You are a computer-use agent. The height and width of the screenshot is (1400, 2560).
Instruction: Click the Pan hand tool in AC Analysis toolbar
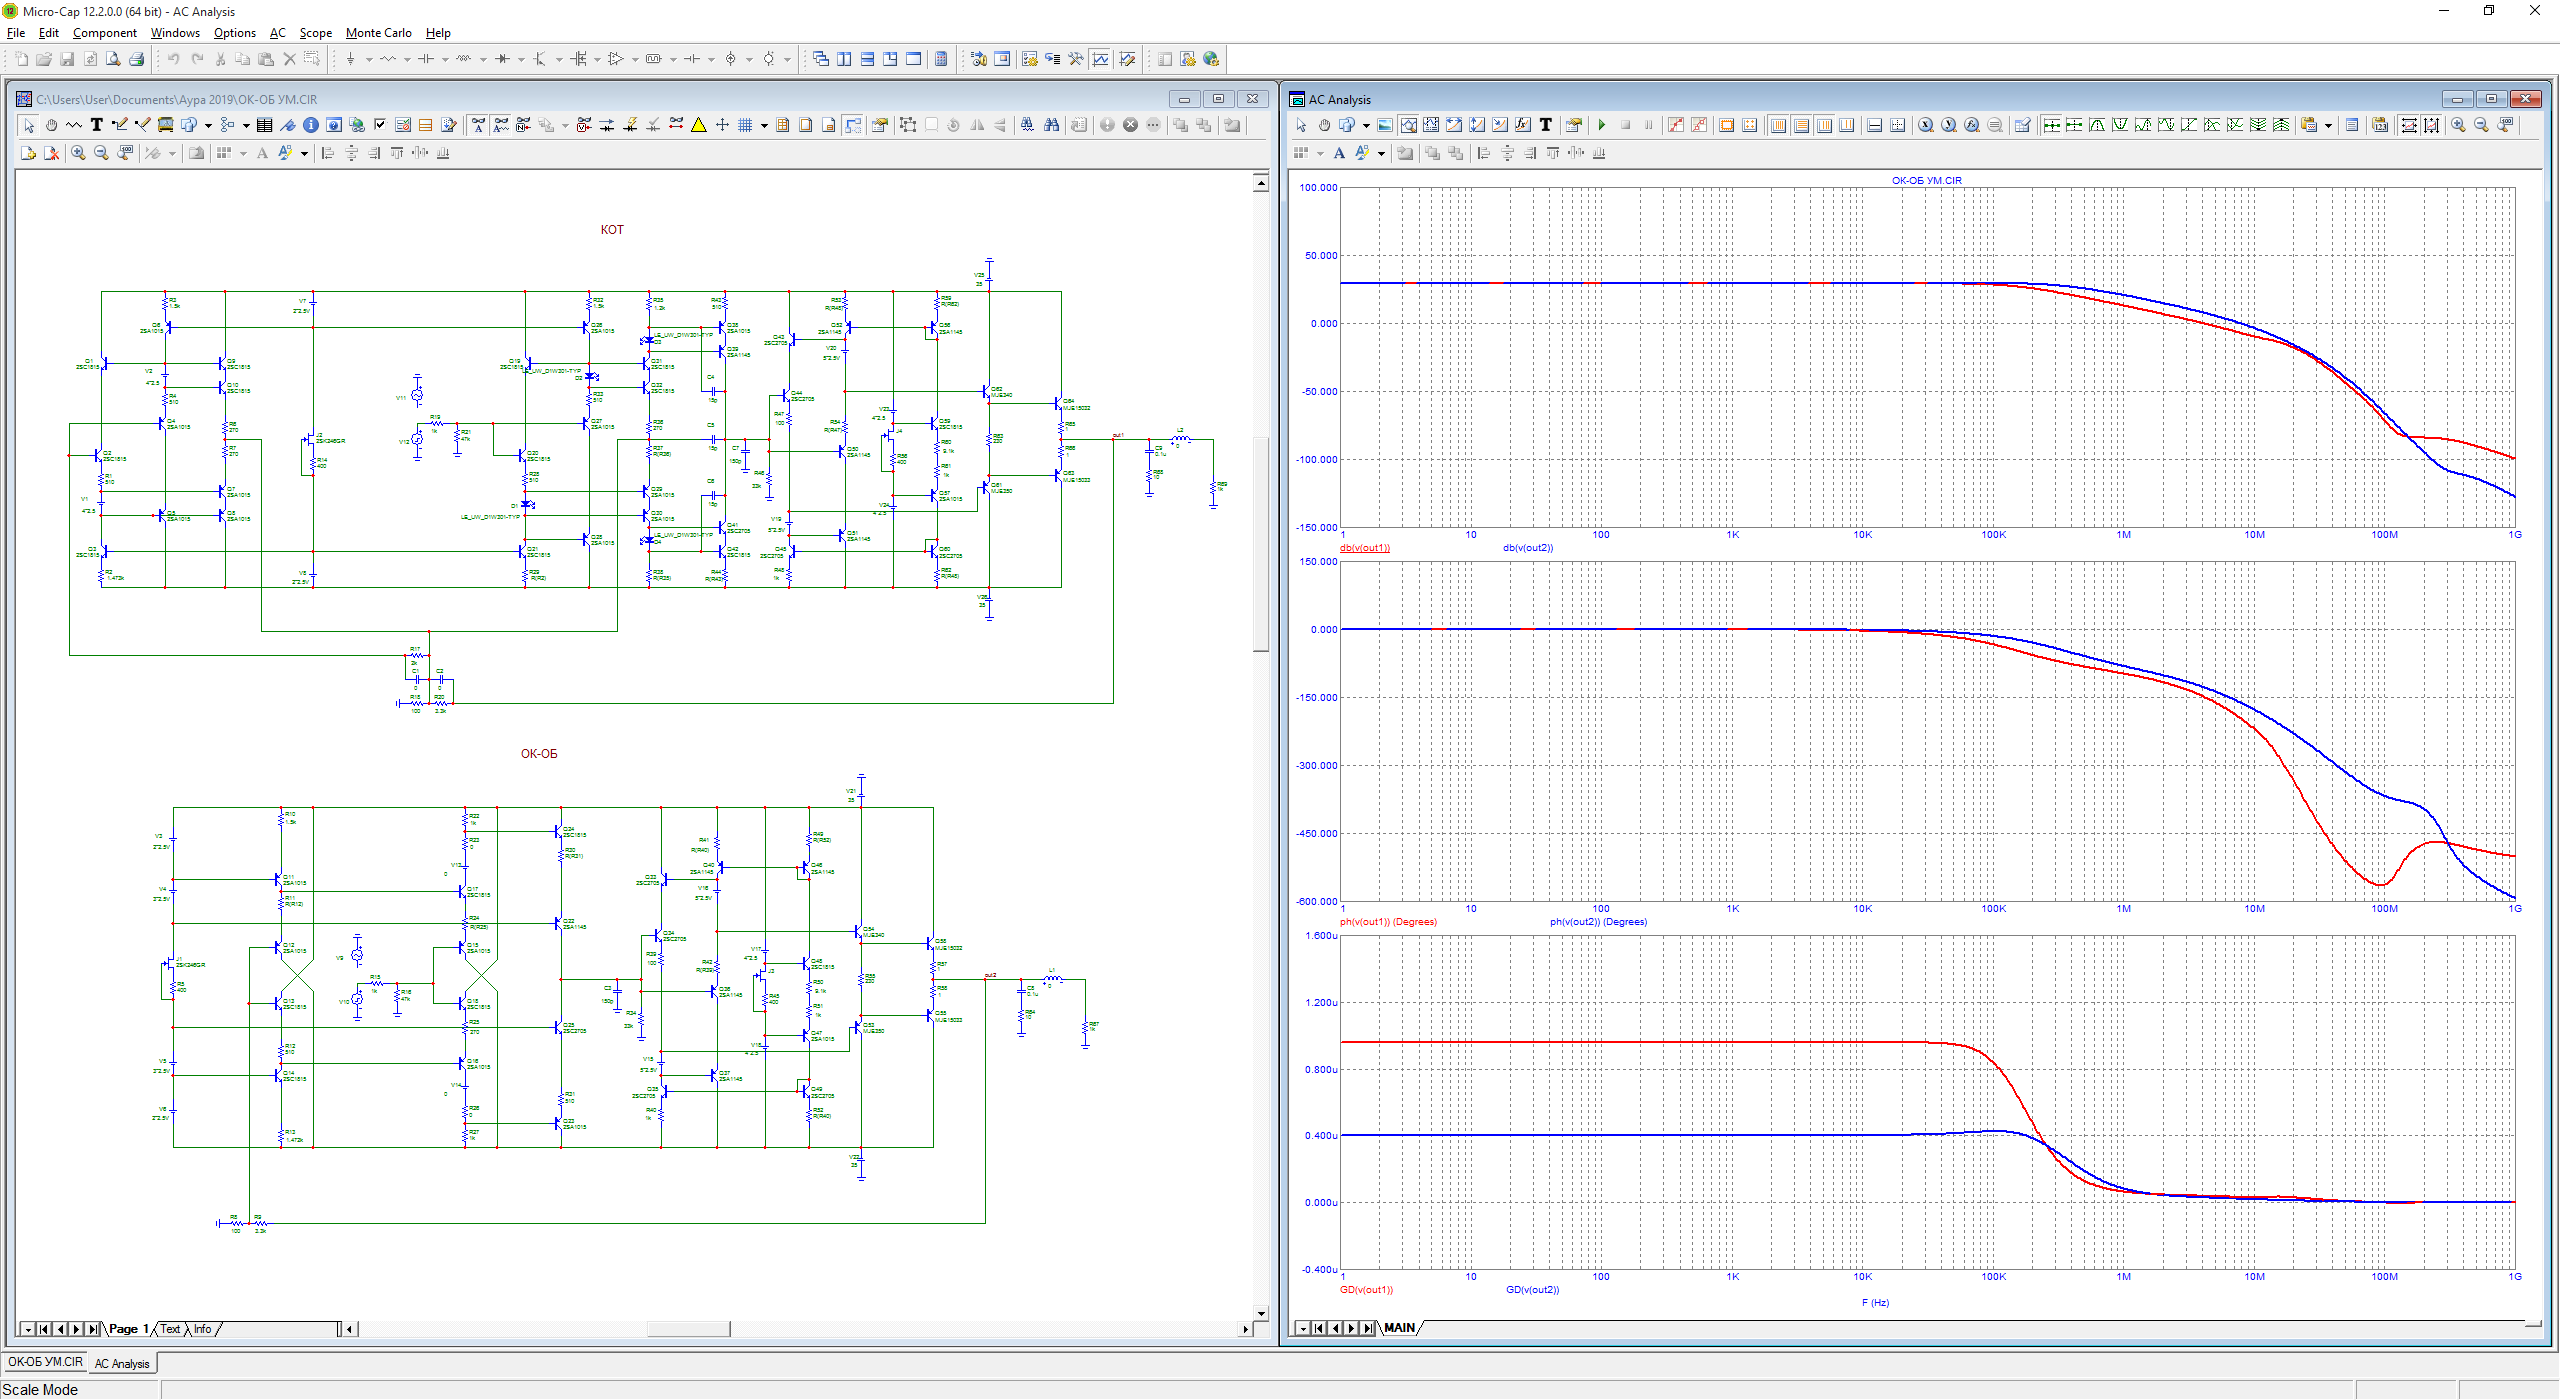tap(1324, 125)
